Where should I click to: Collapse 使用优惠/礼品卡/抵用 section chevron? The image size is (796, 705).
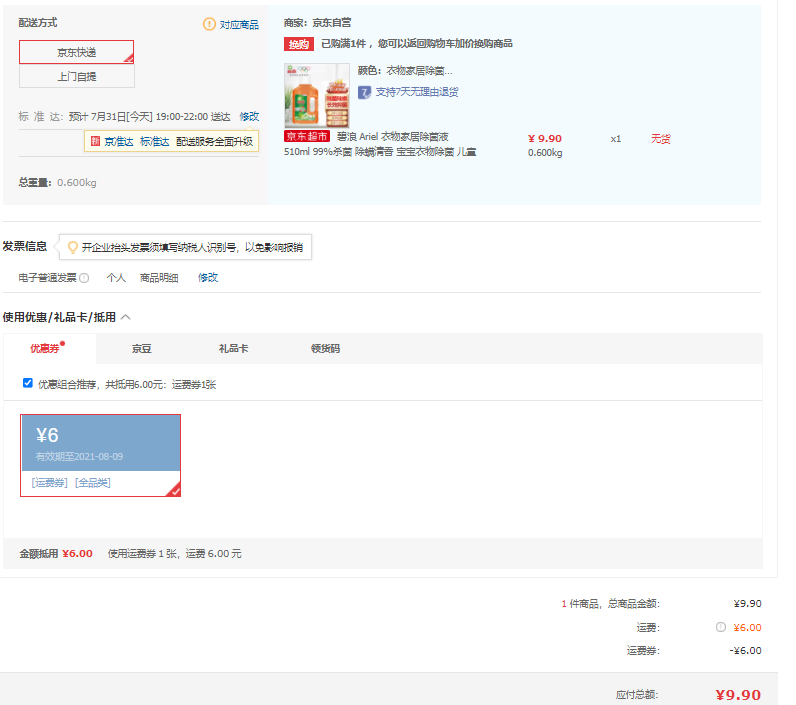point(126,317)
